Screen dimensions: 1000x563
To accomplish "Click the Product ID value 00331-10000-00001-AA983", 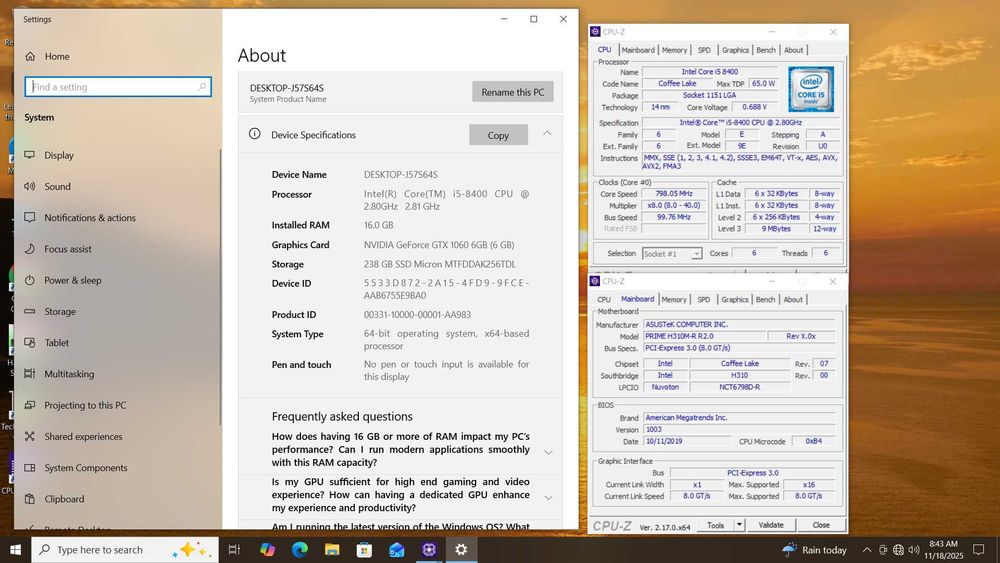I will (x=417, y=314).
